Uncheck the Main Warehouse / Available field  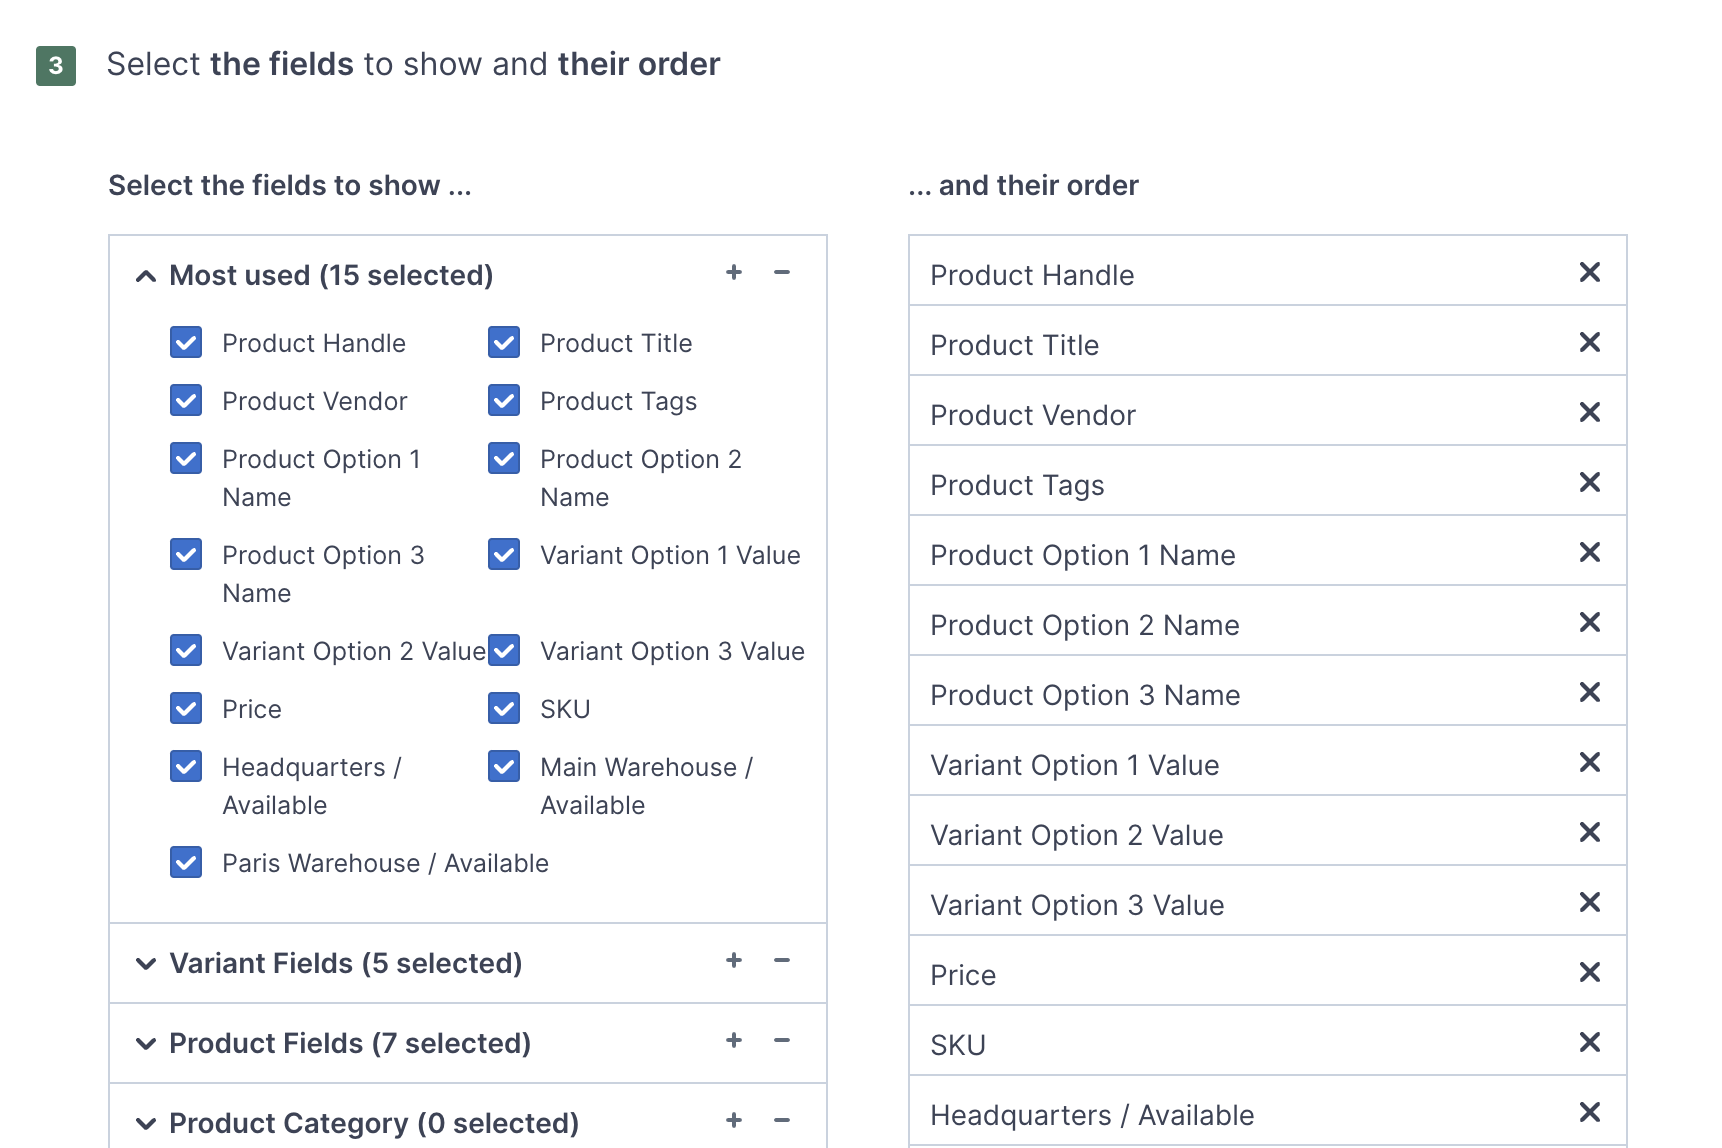pyautogui.click(x=503, y=766)
